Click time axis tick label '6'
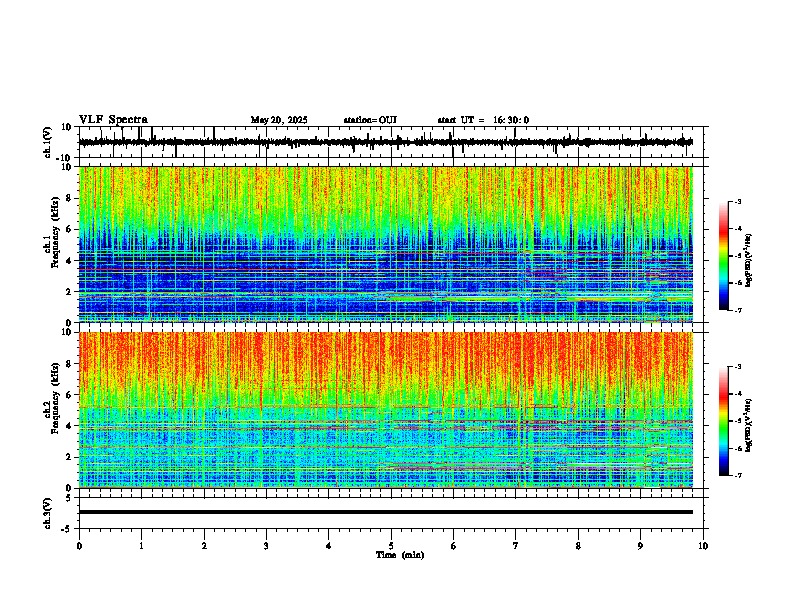Screen dimensions: 792x612 point(454,546)
